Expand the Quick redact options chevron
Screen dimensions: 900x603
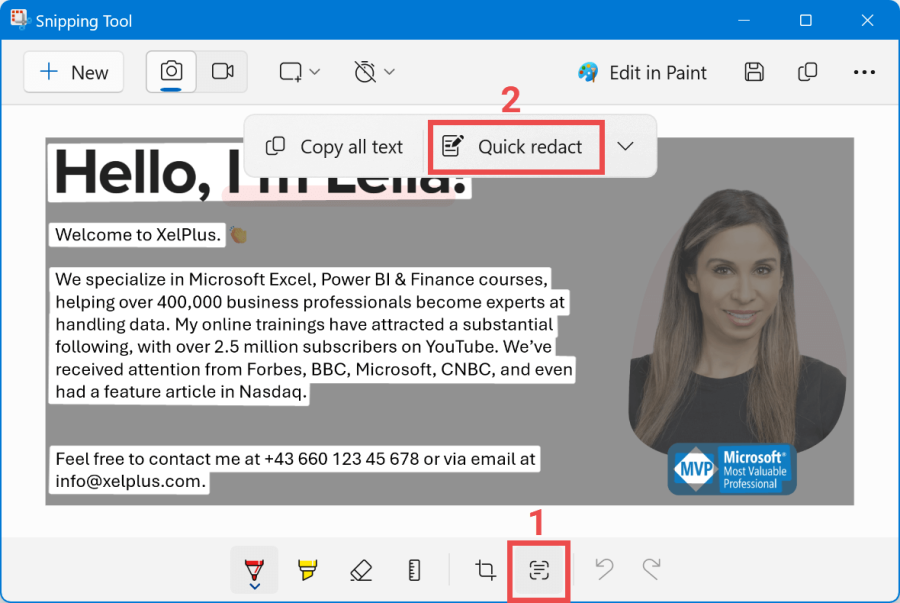(x=625, y=147)
